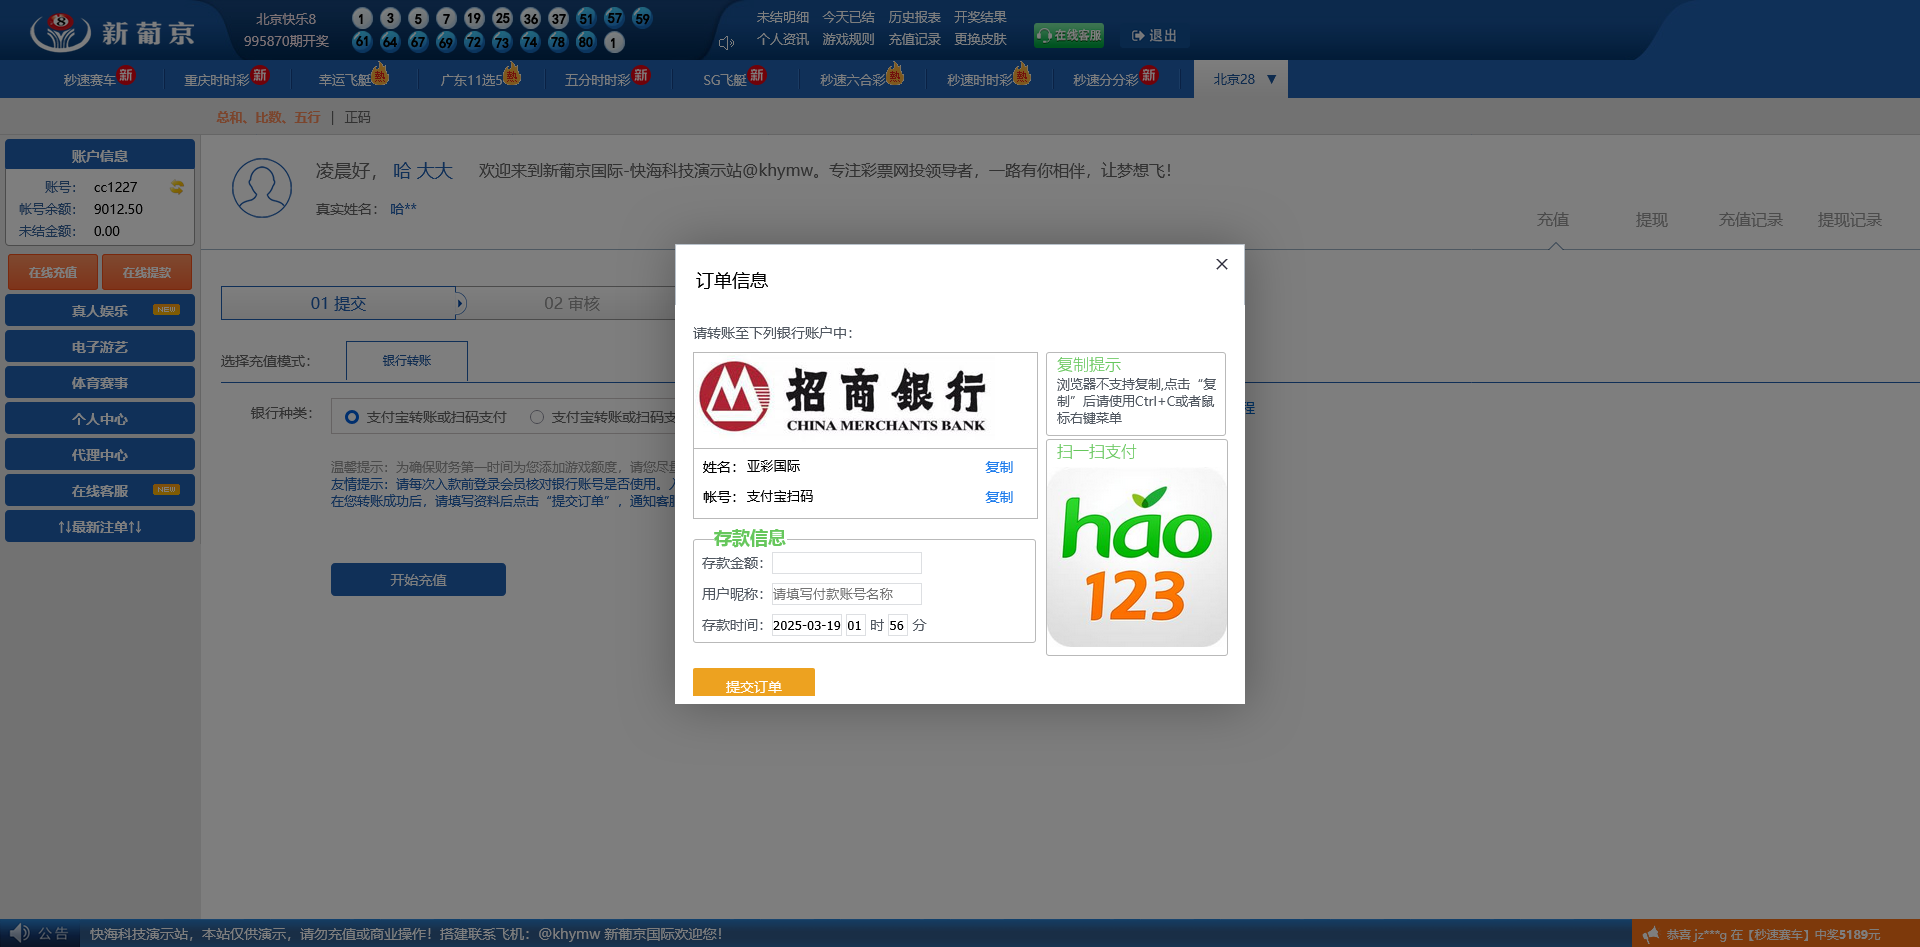Click the hao123 QR payment image
The width and height of the screenshot is (1920, 947).
click(1136, 557)
